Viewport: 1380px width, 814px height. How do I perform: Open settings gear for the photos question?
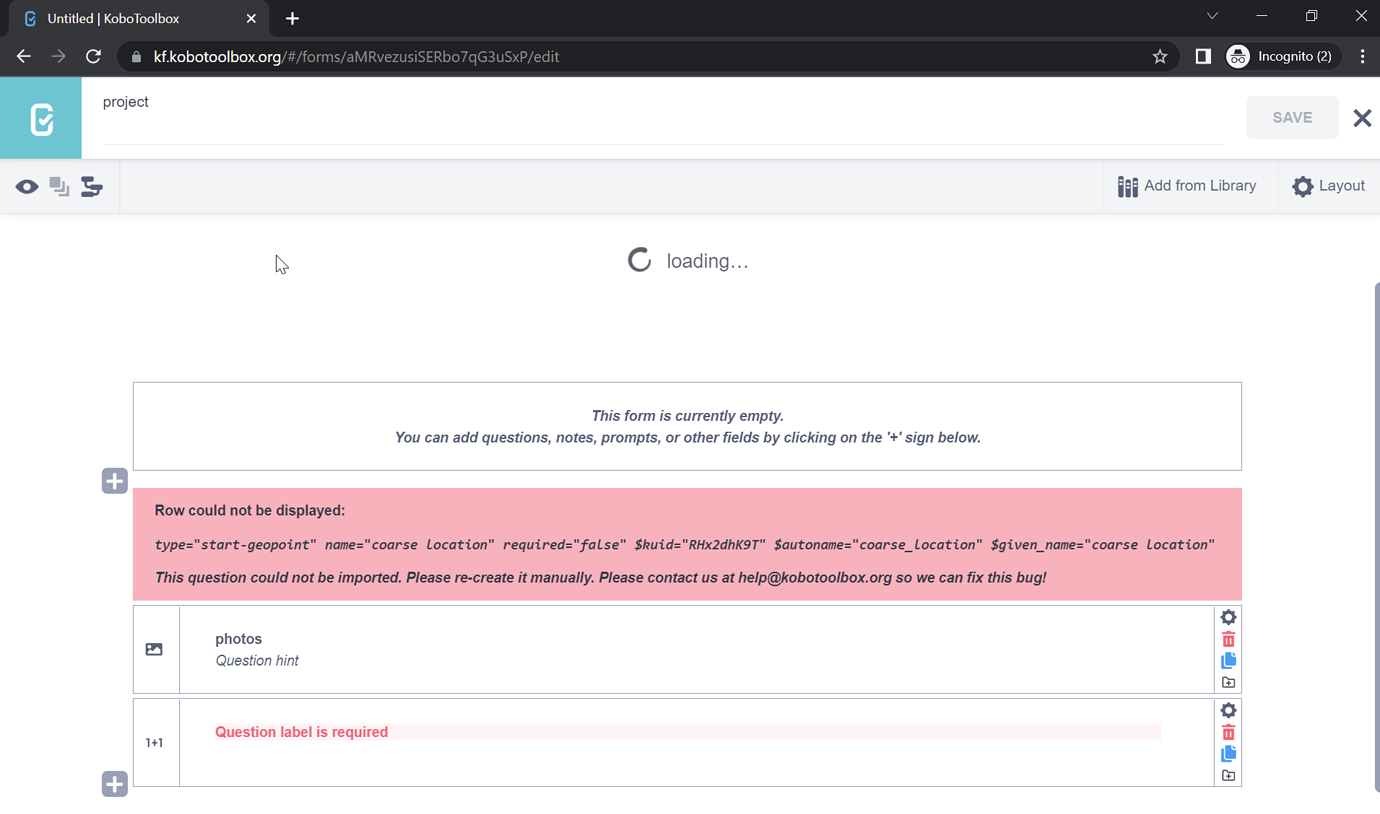click(1228, 617)
